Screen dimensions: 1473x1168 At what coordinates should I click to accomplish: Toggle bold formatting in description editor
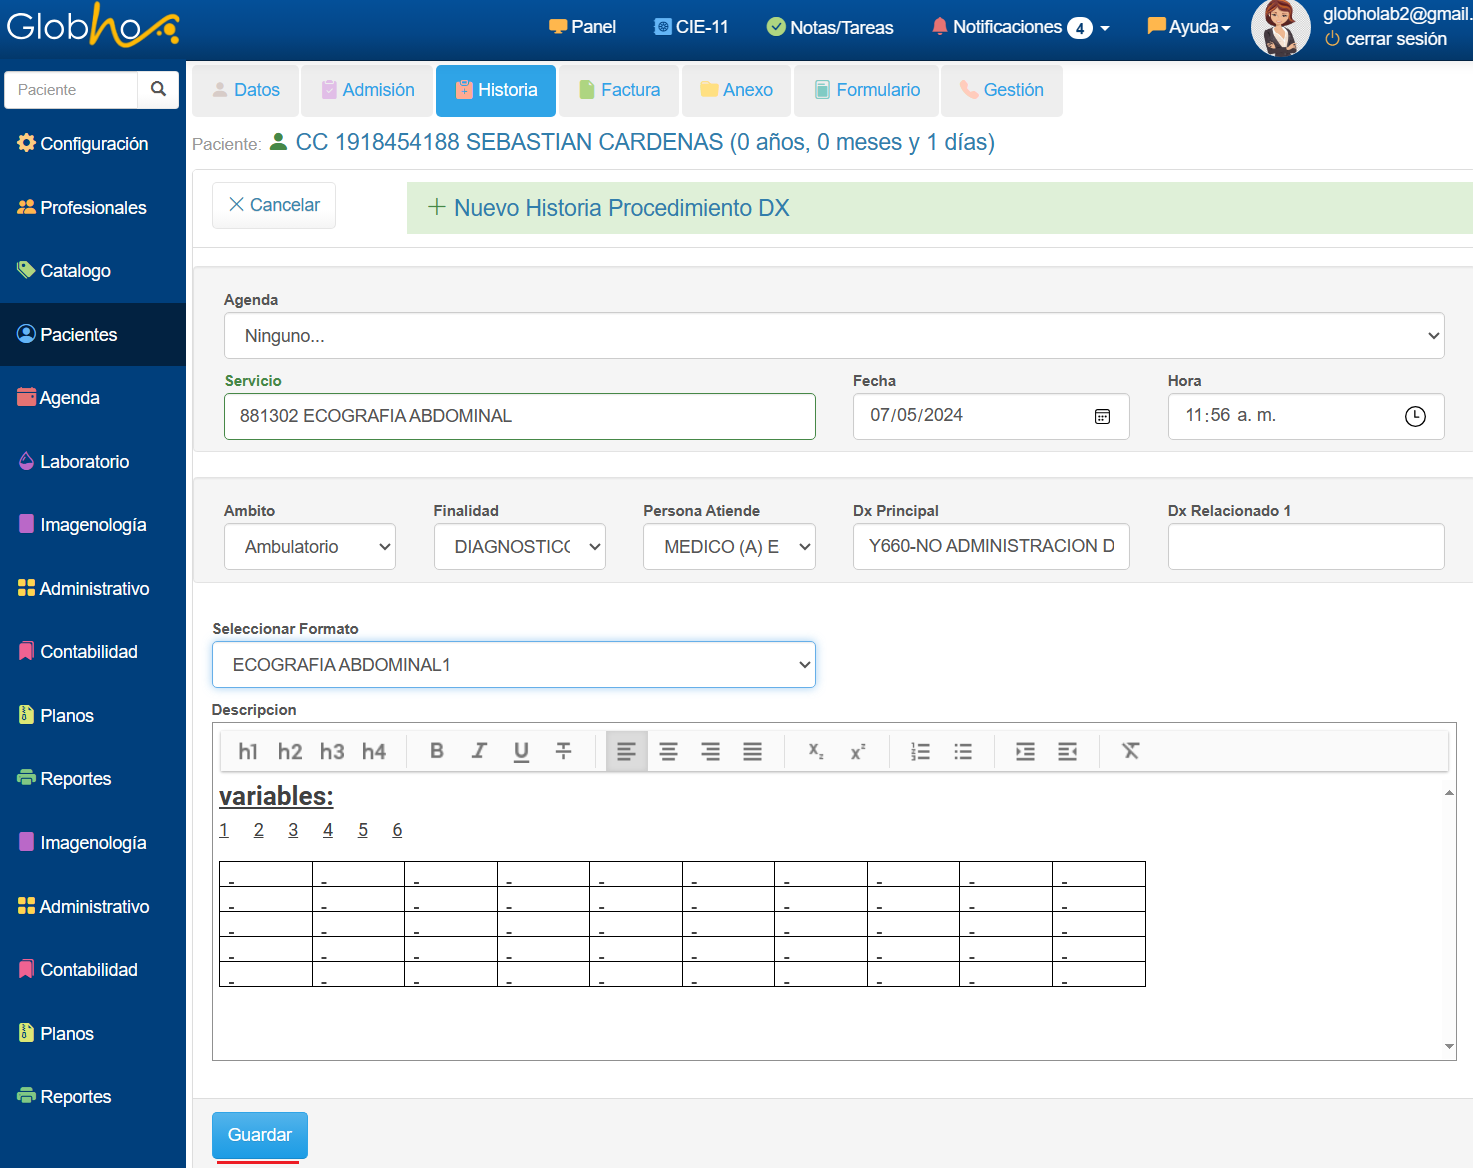point(437,751)
